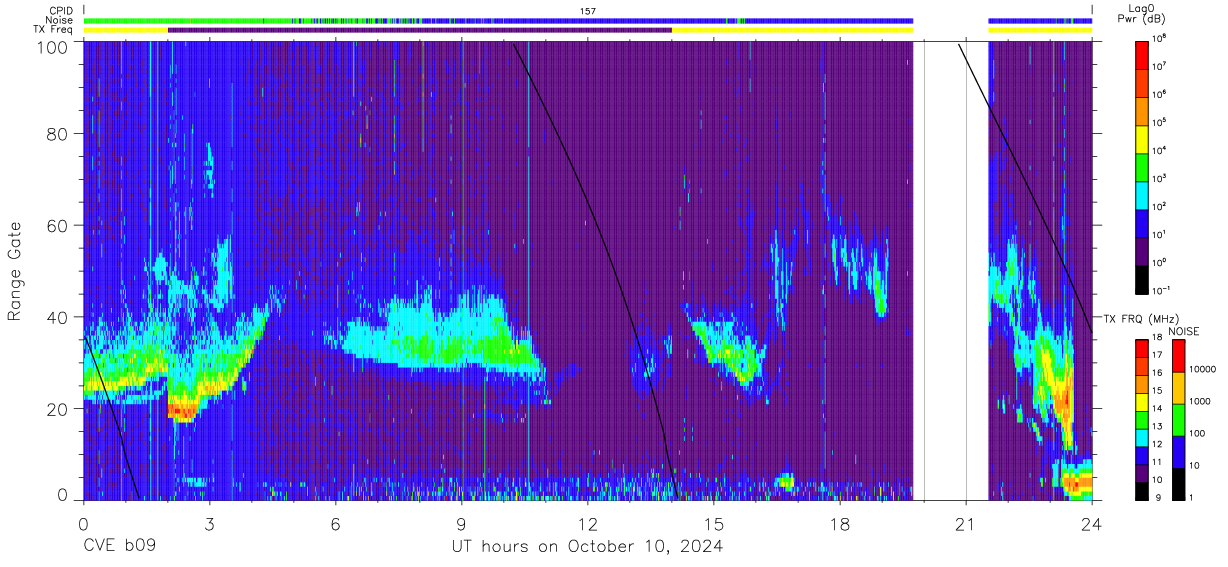
Task: Click the purple segment of the TX Freq bar
Action: [x=420, y=30]
